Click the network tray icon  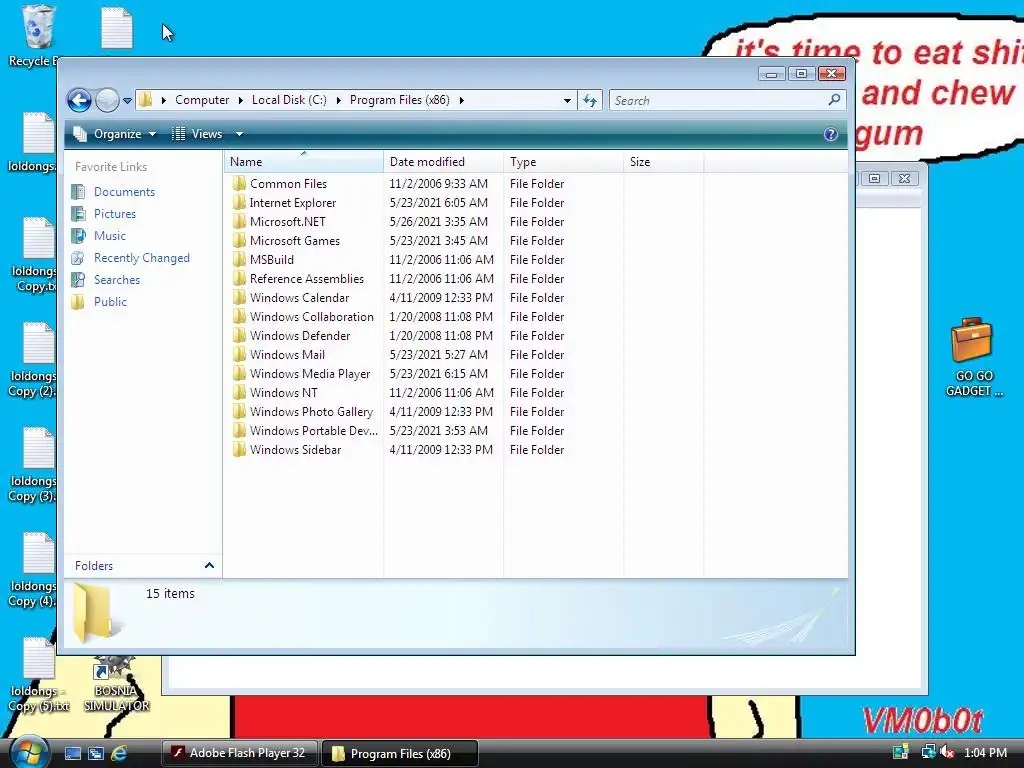click(x=928, y=752)
